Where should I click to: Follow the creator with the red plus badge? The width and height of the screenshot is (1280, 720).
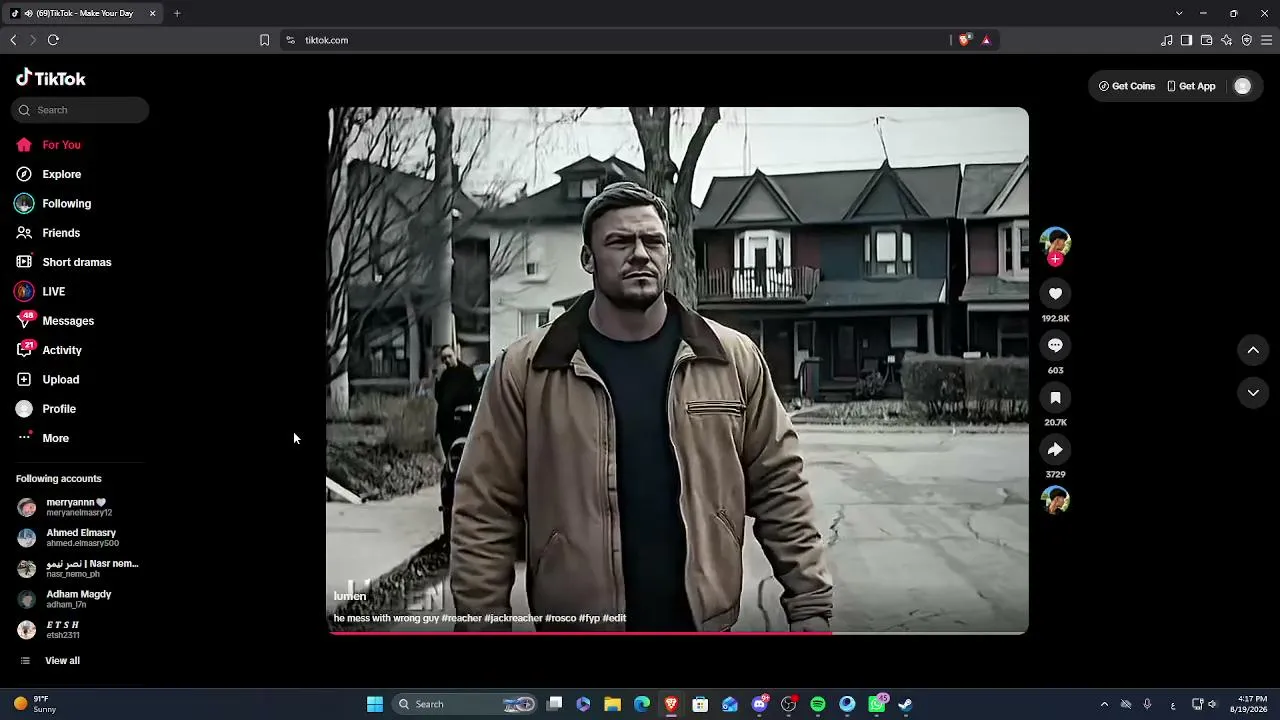coord(1055,259)
